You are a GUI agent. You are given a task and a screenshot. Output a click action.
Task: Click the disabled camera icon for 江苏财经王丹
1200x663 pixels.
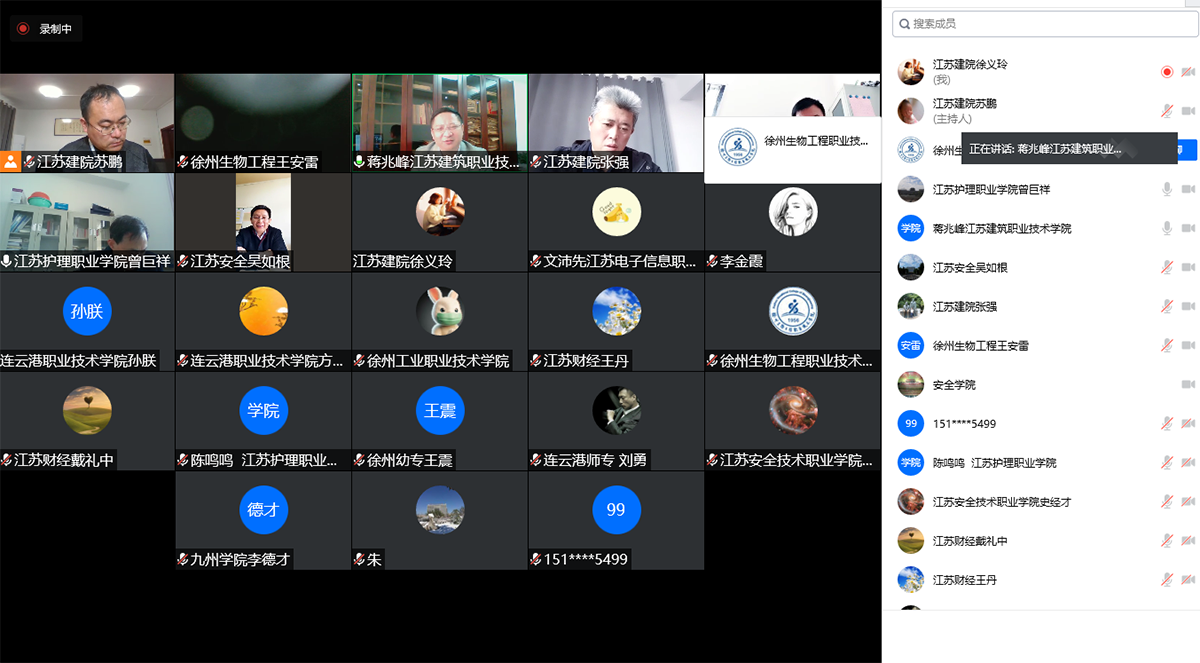pos(1188,580)
